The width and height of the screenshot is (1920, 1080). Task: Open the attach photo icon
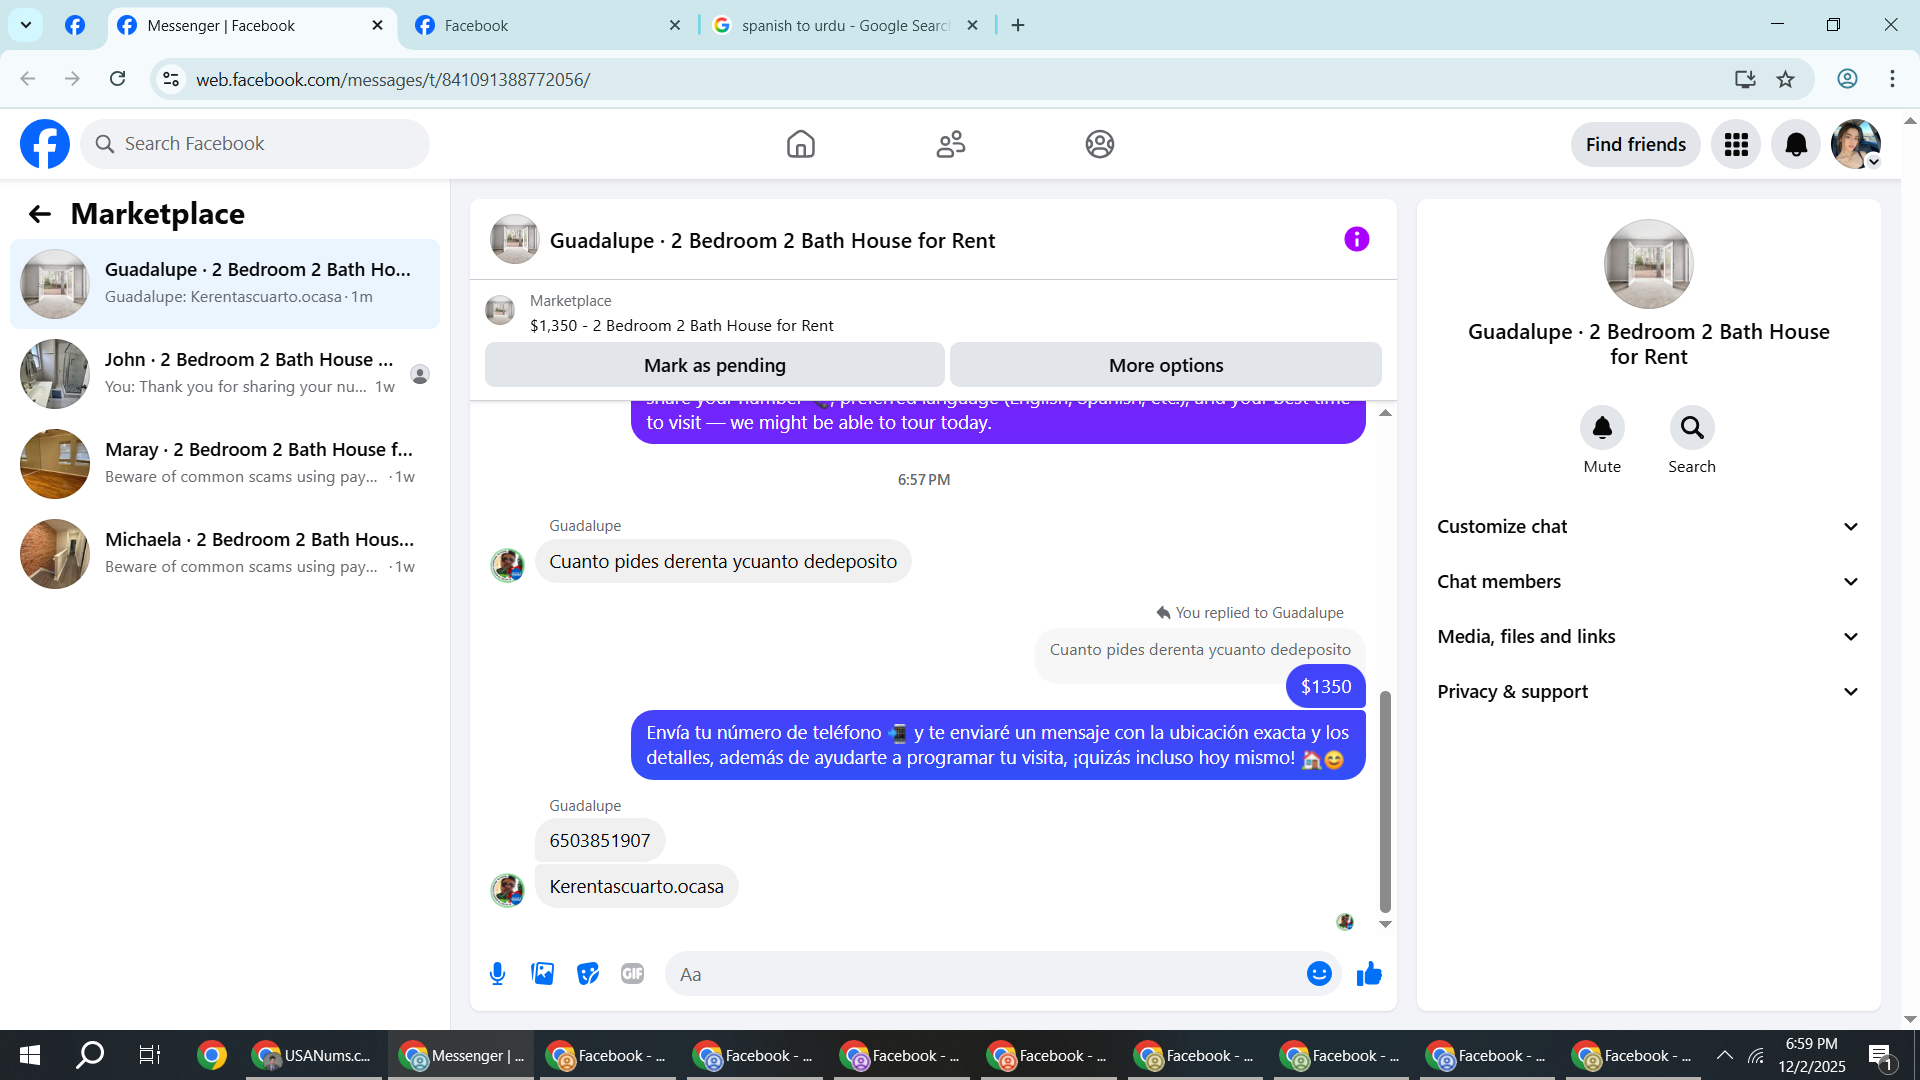542,974
